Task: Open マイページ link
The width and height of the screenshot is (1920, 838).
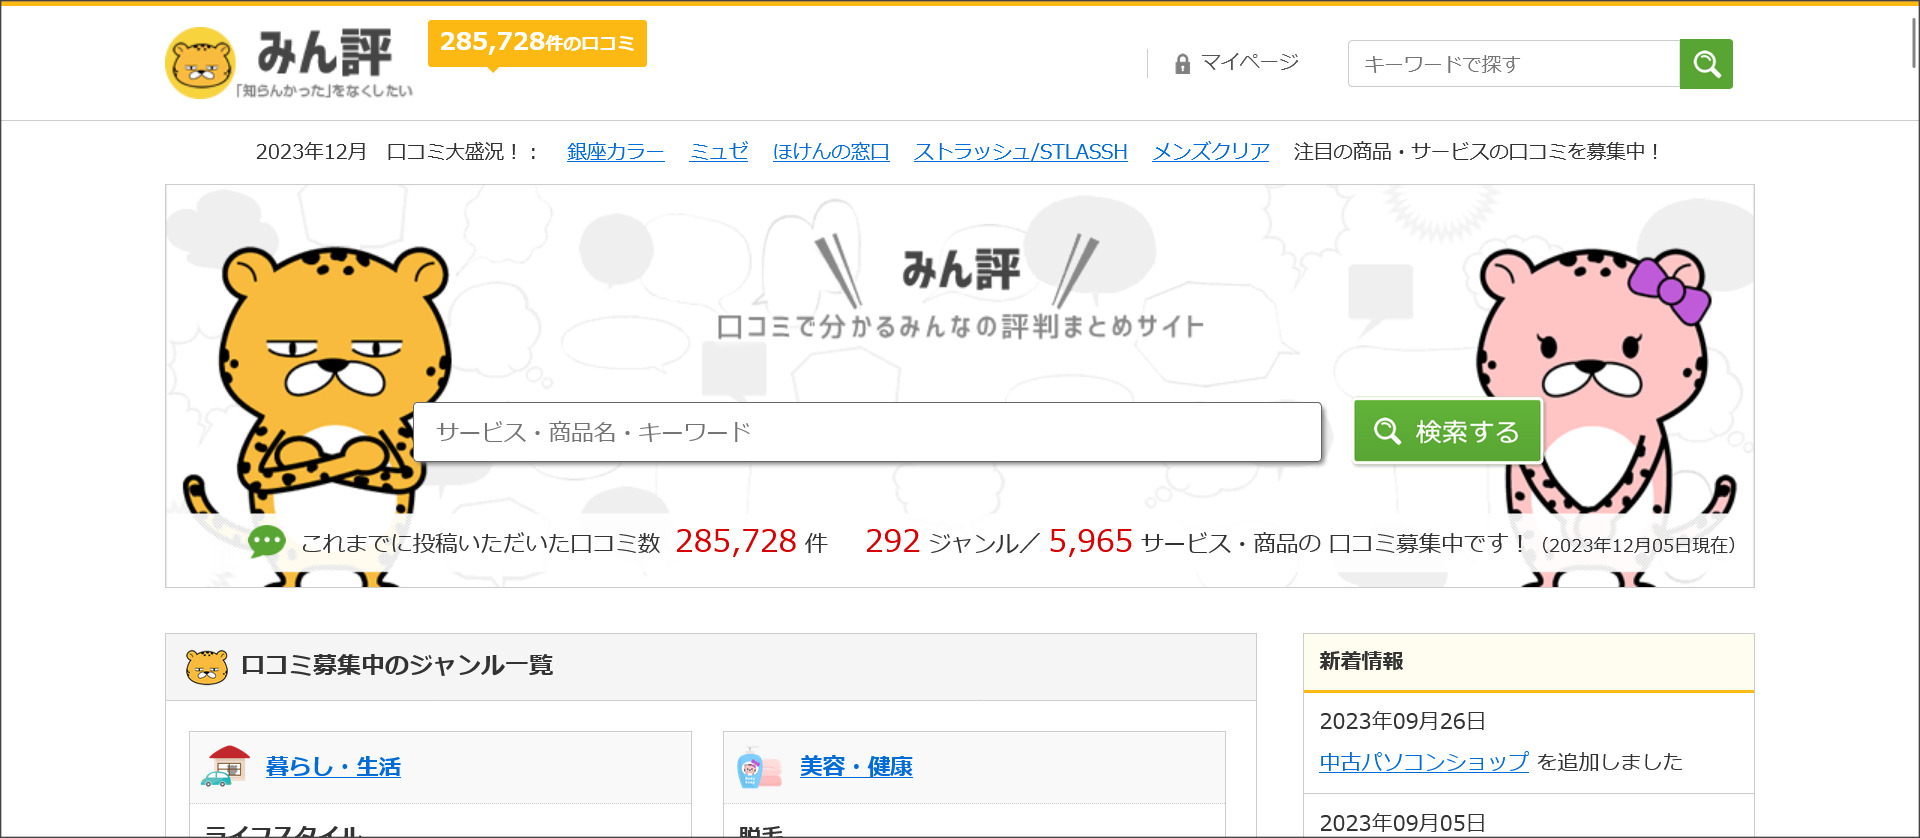Action: 1249,63
